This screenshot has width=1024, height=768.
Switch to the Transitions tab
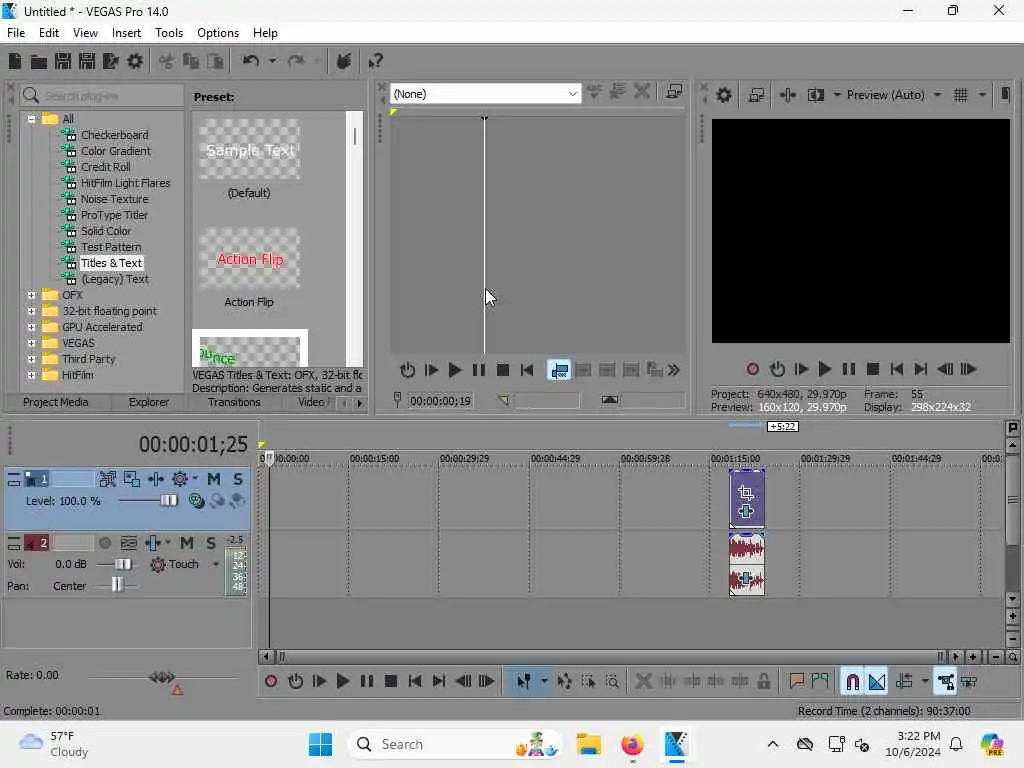point(234,402)
